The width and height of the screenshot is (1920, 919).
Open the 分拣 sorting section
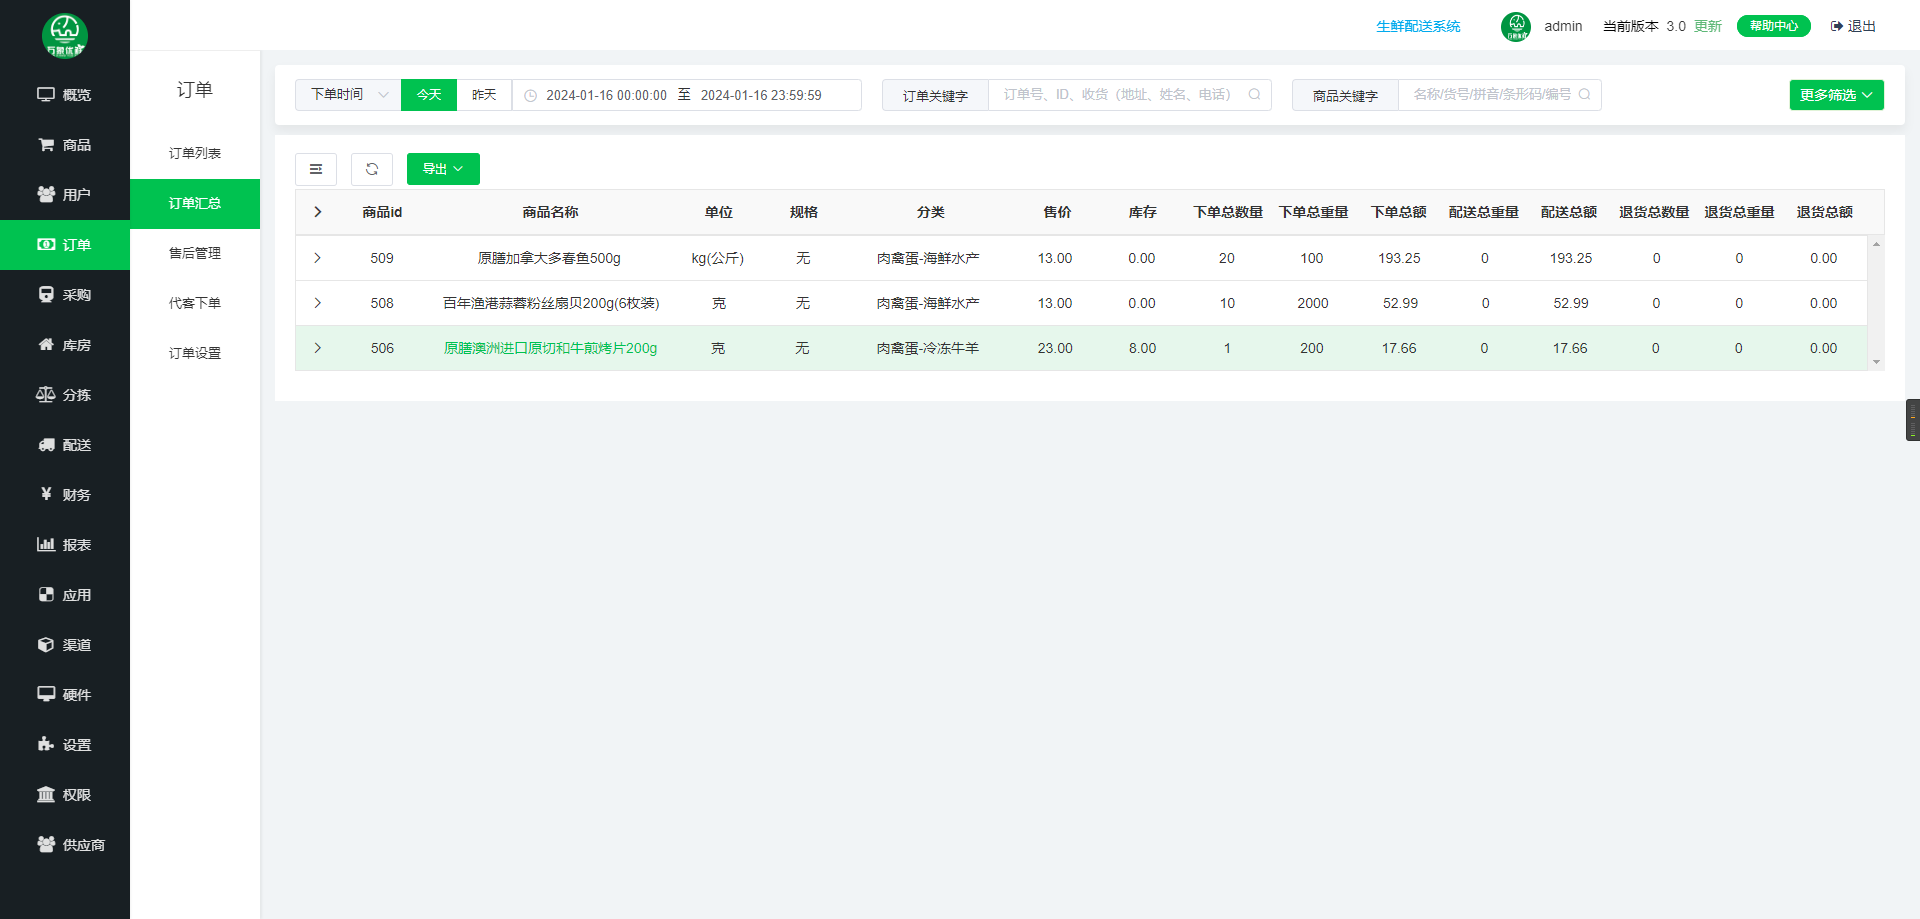coord(65,395)
